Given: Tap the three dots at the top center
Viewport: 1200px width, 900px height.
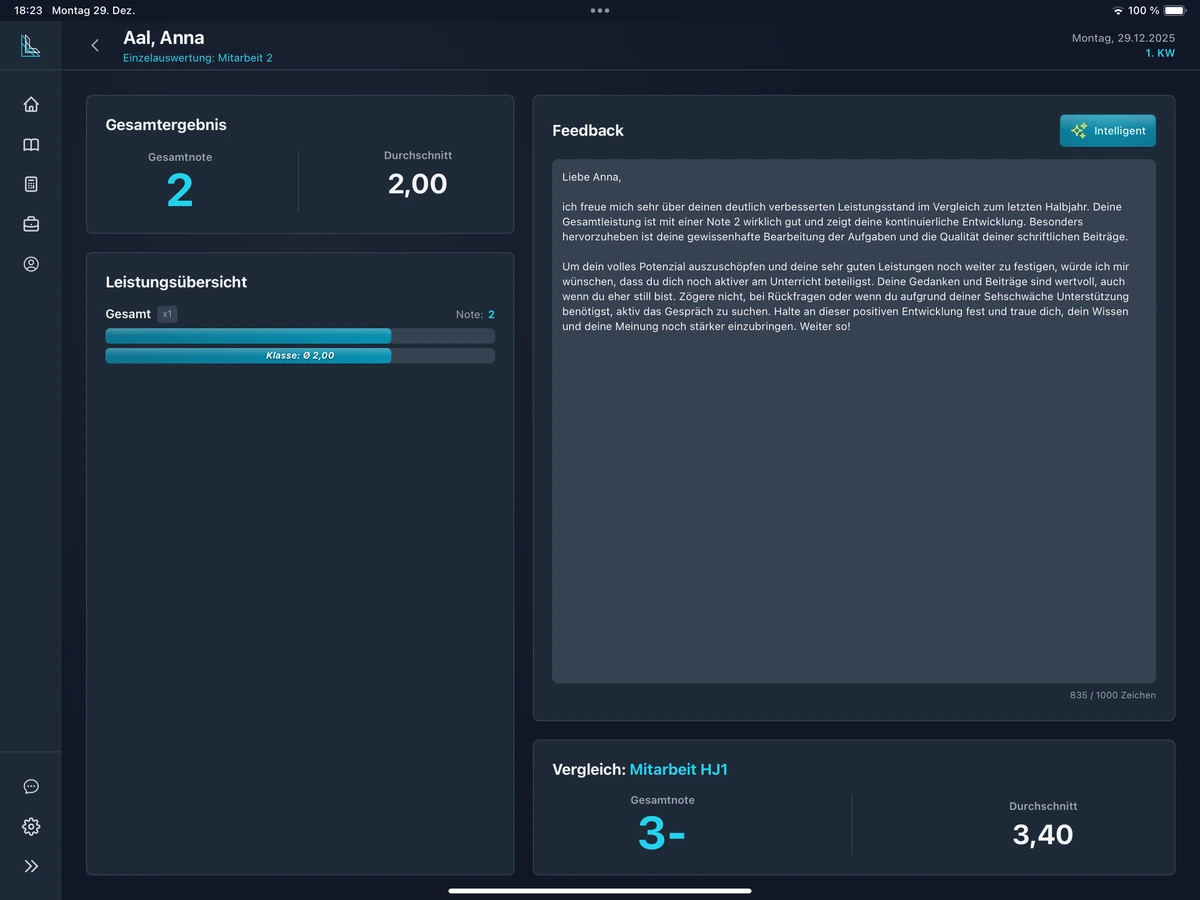Looking at the screenshot, I should click(x=600, y=10).
